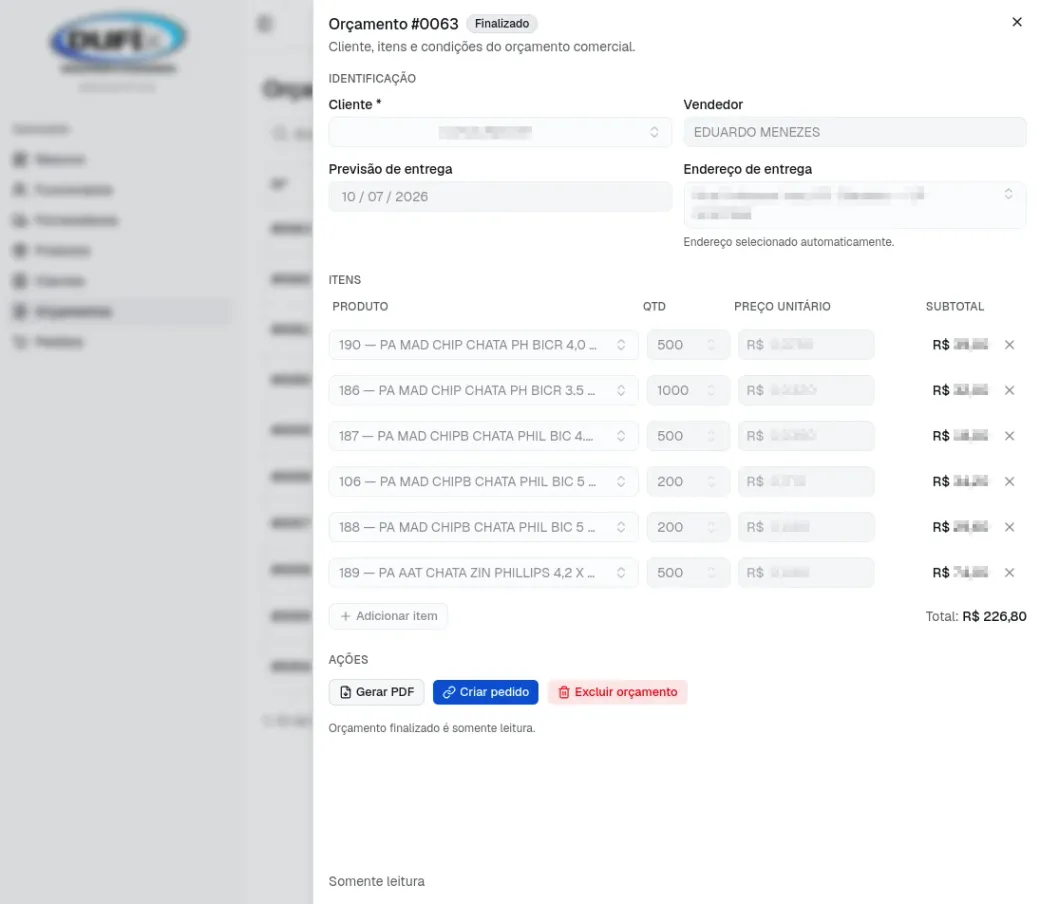Open the item 189 product selector
Image resolution: width=1040 pixels, height=904 pixels.
coord(483,572)
